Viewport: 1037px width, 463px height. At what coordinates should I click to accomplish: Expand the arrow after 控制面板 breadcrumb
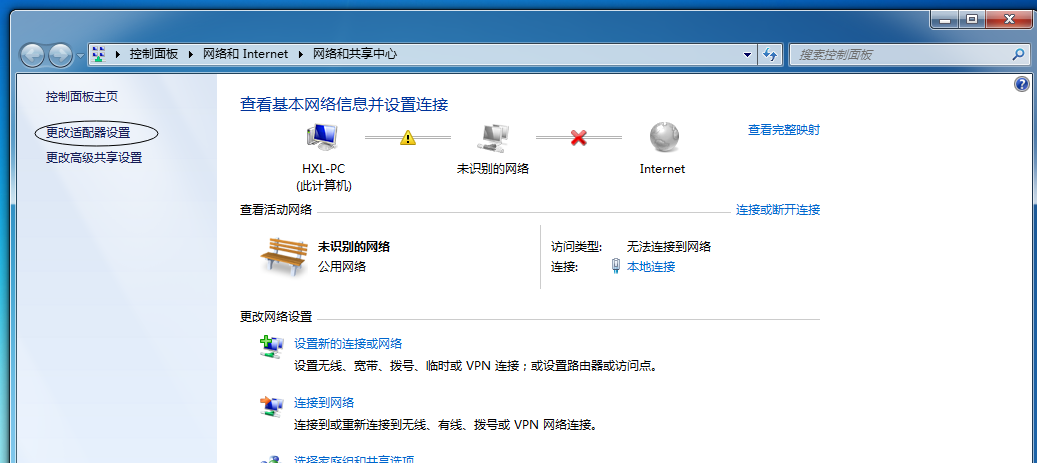190,54
